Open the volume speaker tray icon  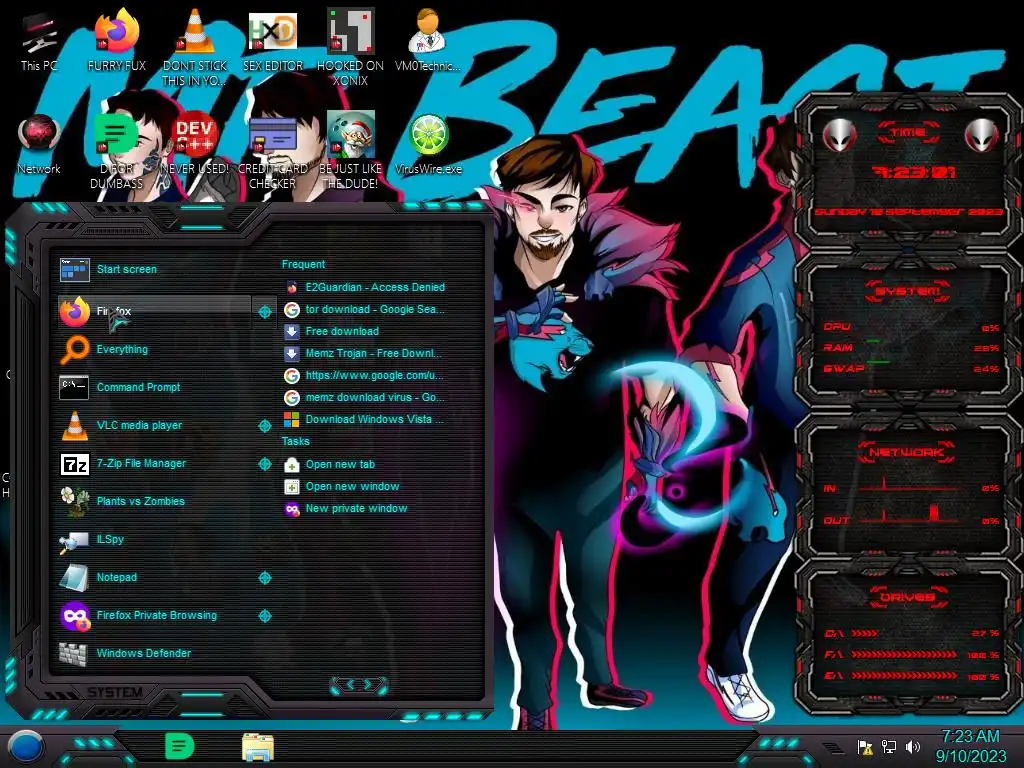click(x=913, y=746)
